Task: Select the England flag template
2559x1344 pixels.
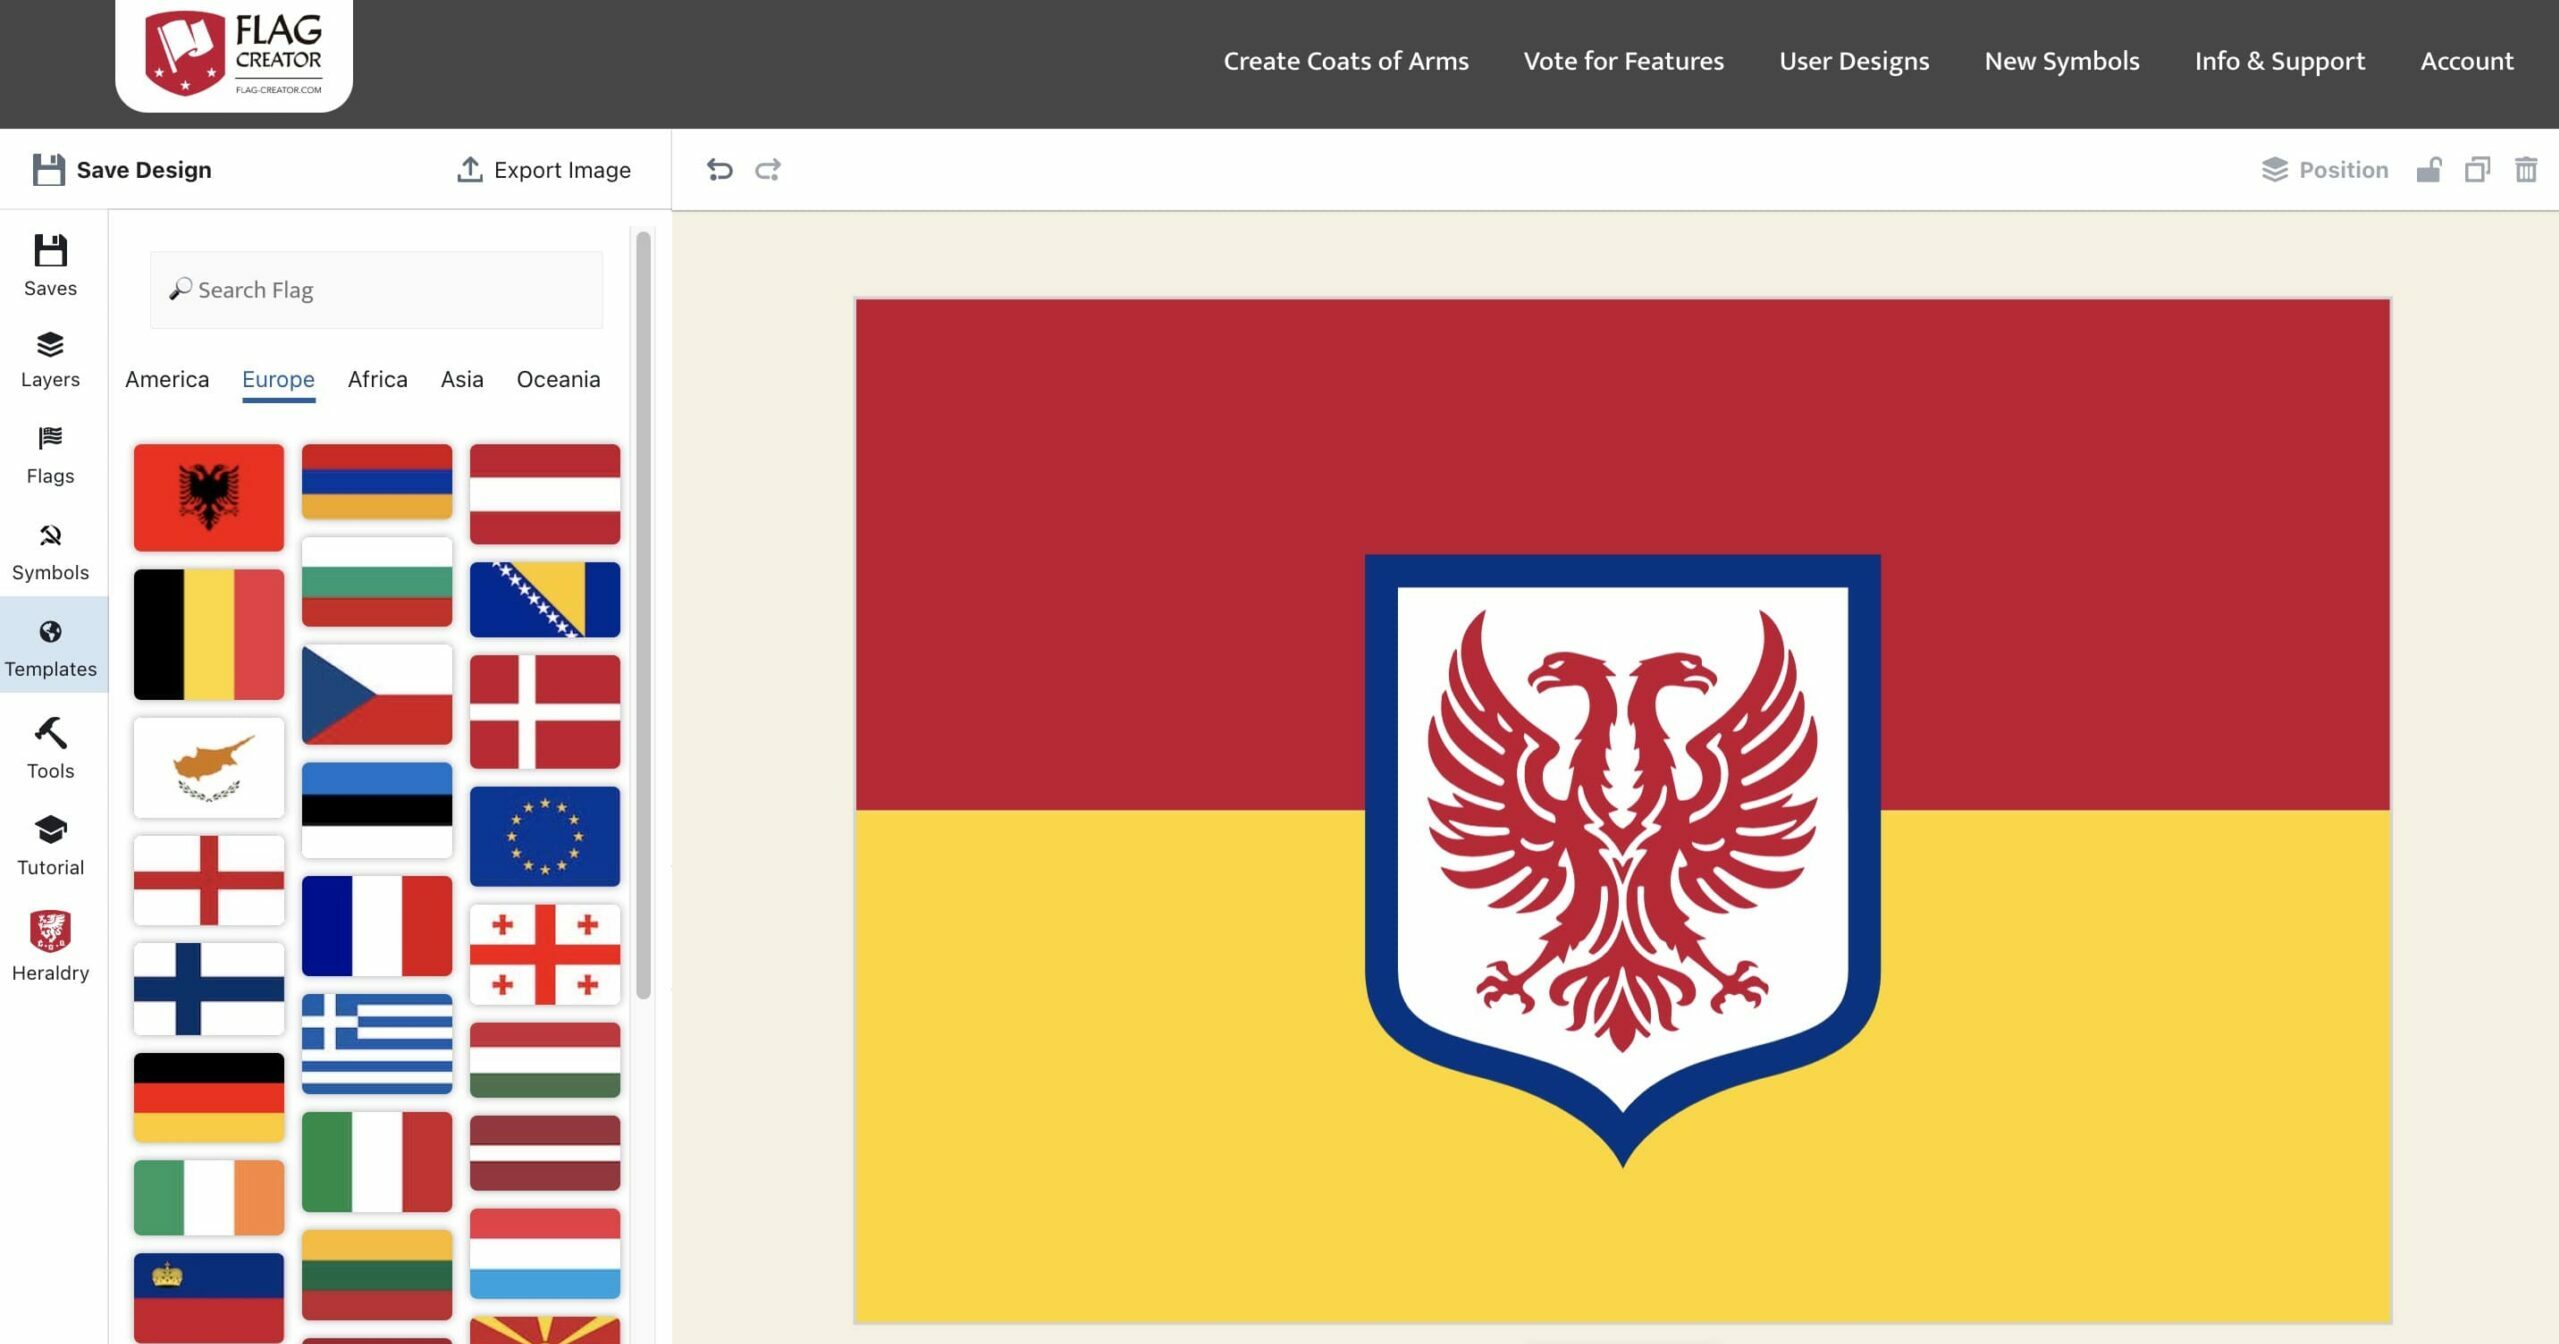Action: (x=209, y=880)
